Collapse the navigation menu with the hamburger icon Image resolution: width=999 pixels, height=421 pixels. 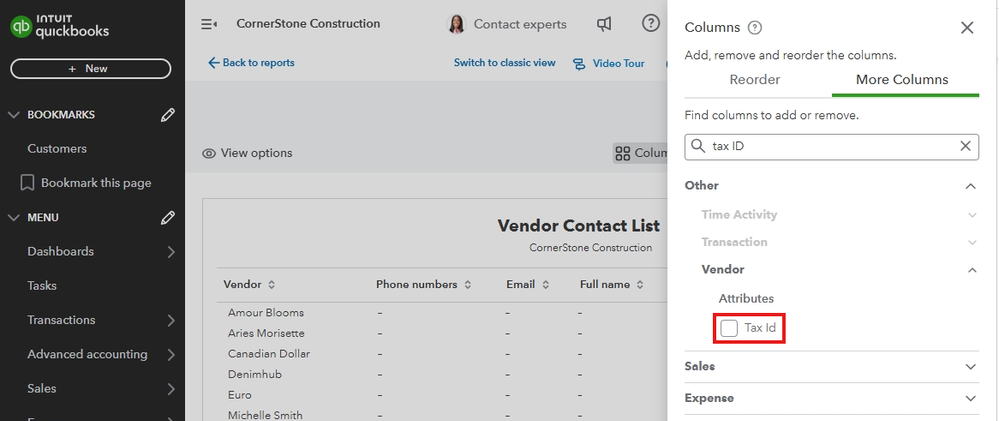coord(209,24)
